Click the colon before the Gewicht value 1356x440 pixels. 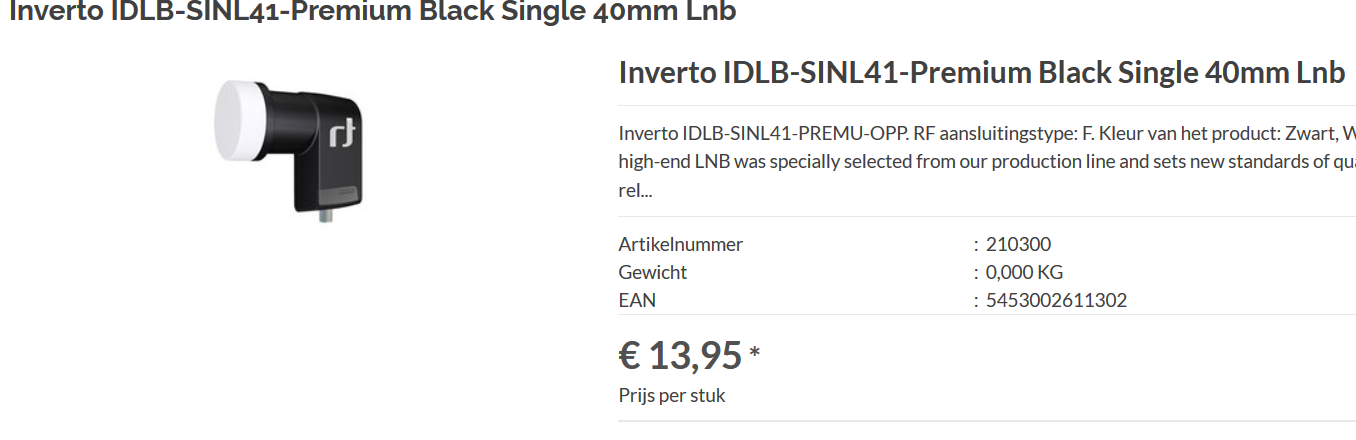click(x=975, y=272)
